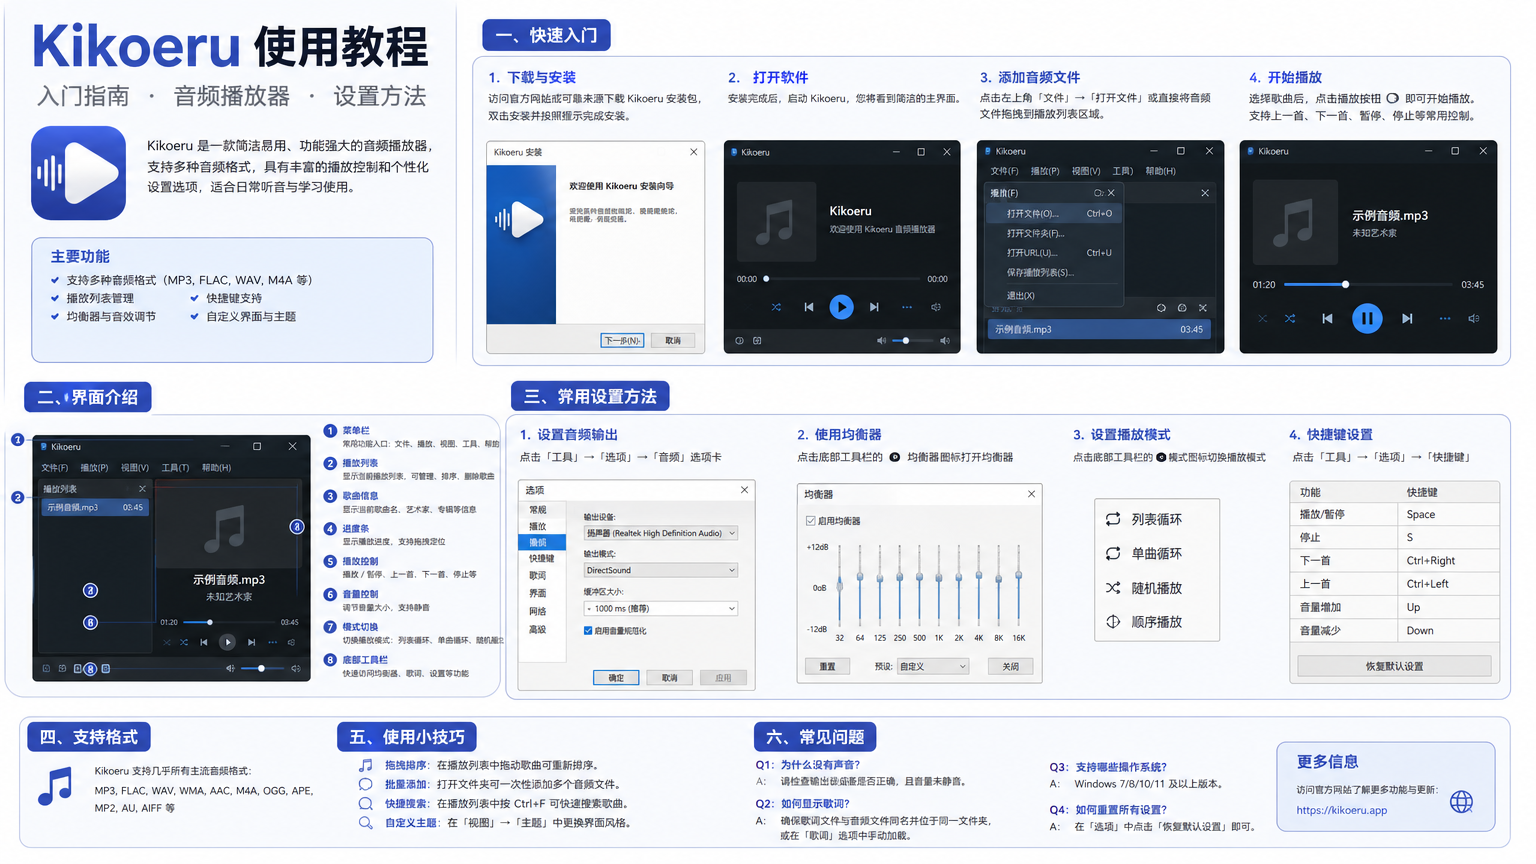The image size is (1536, 864).
Task: Click previous track icon in the step 4 playing window
Action: pyautogui.click(x=1327, y=318)
